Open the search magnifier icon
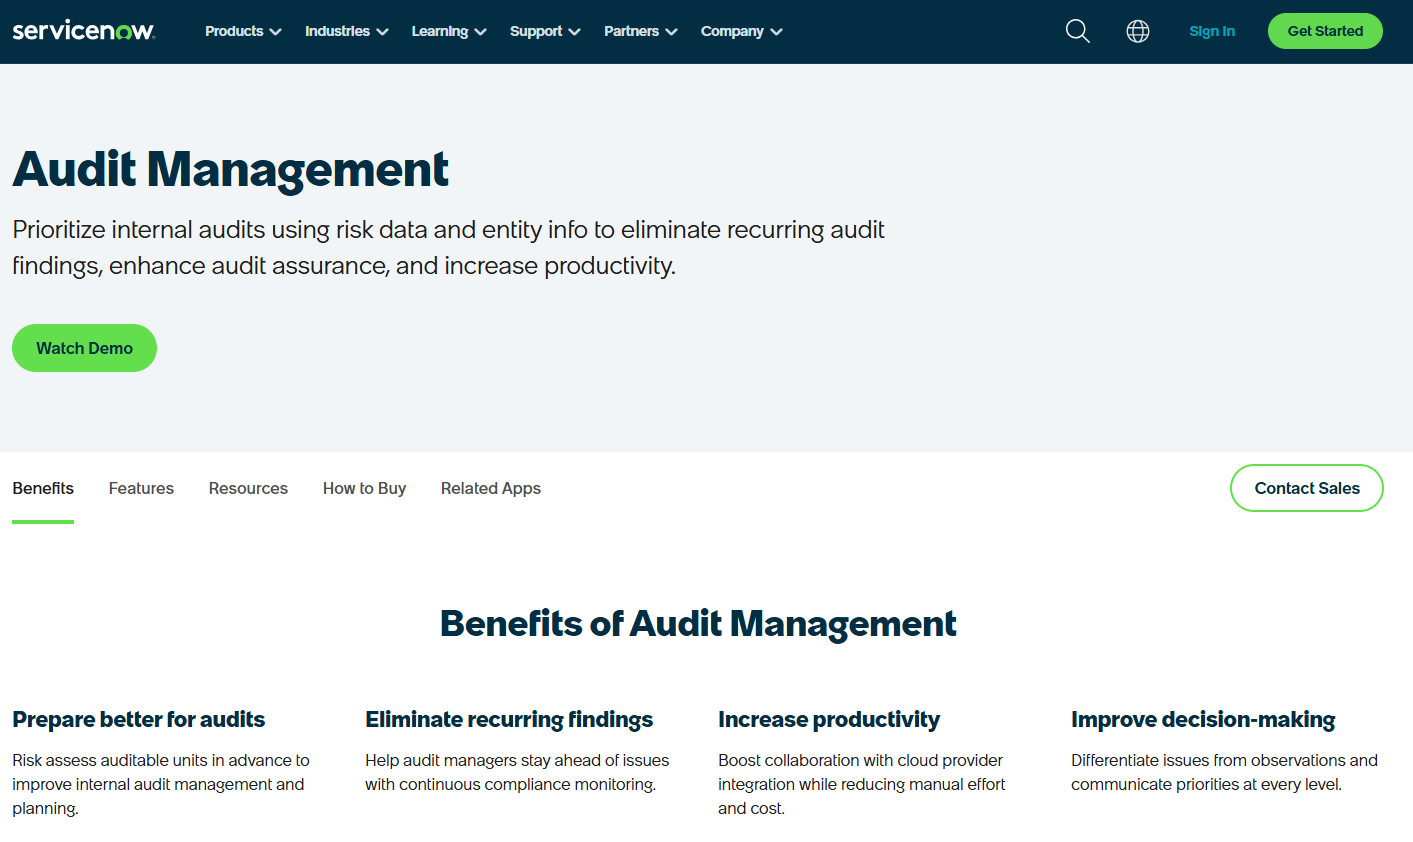This screenshot has height=842, width=1413. pos(1078,31)
